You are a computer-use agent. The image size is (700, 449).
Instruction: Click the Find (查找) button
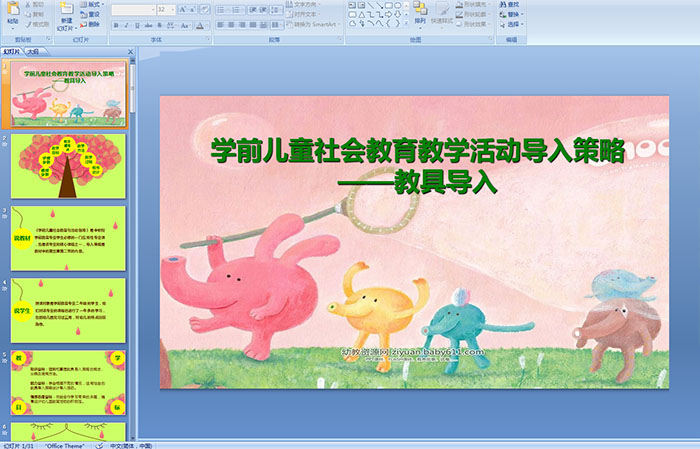pyautogui.click(x=510, y=4)
